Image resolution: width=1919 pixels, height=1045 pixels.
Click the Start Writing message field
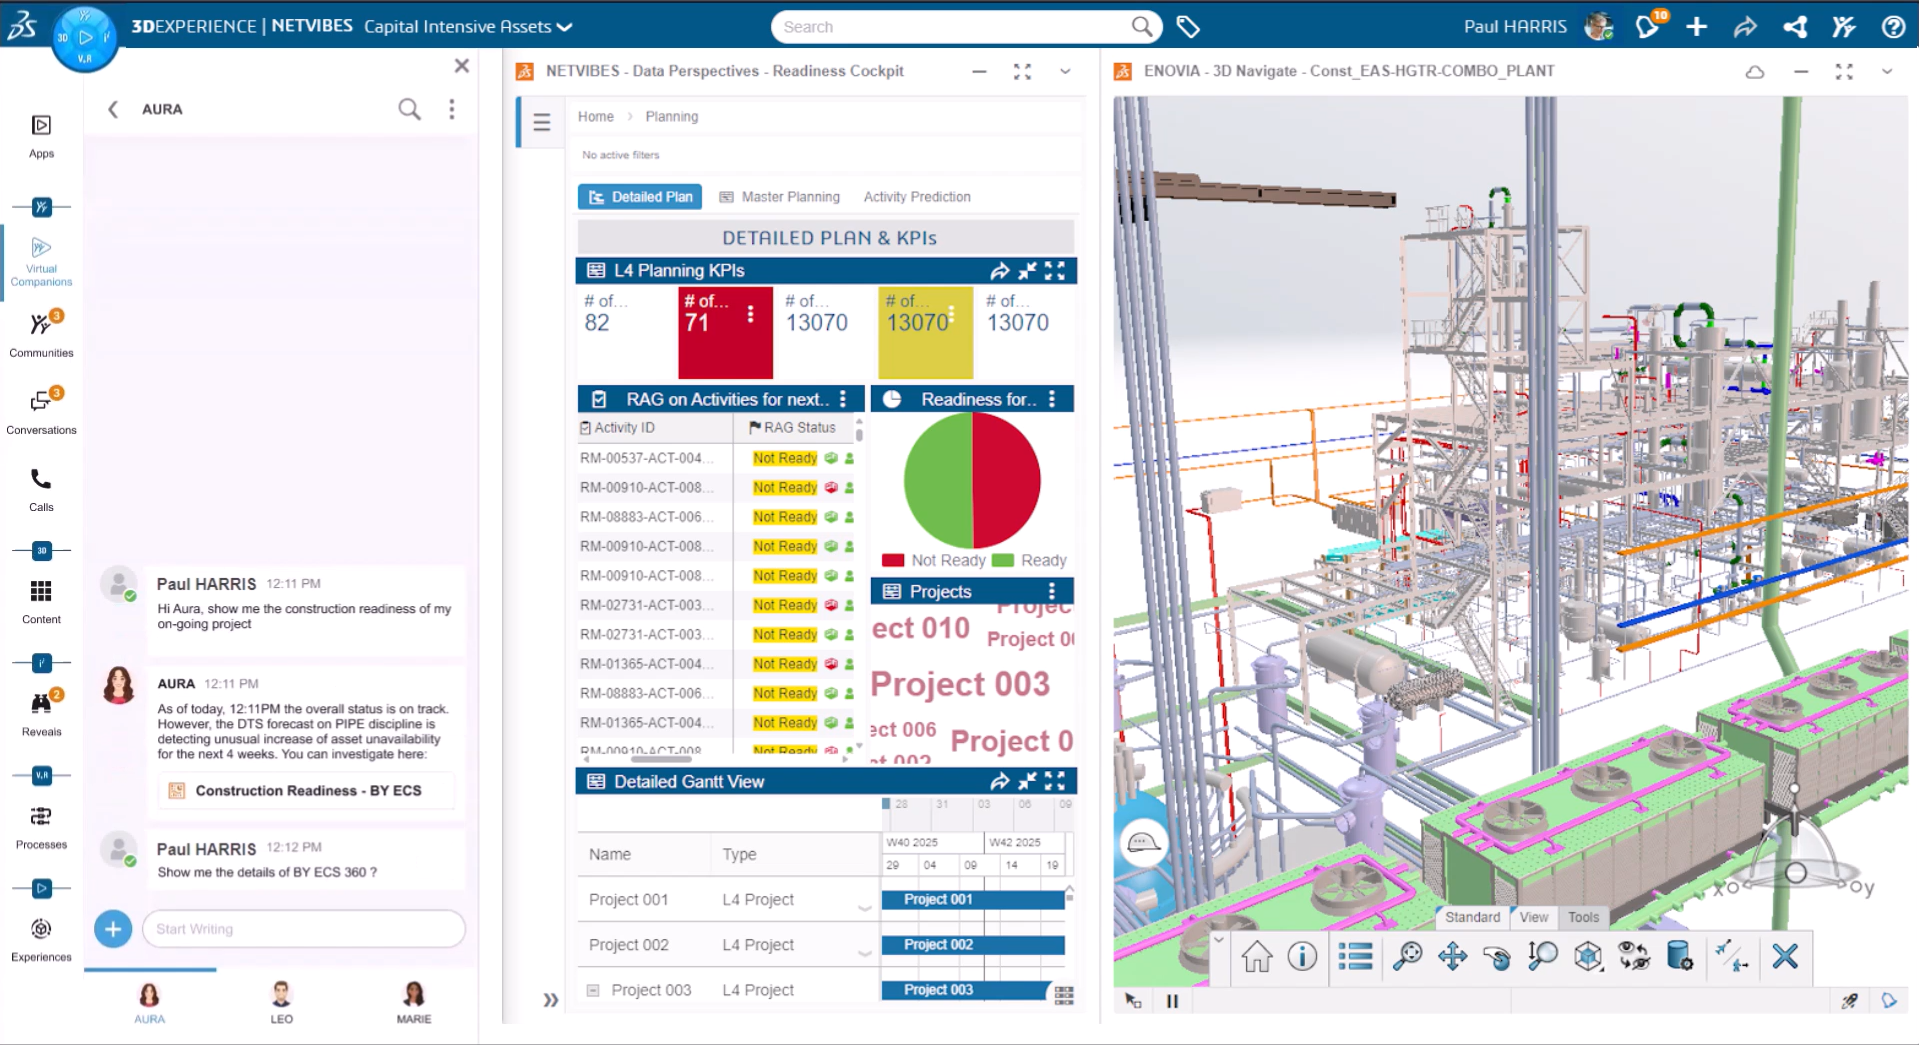(304, 929)
